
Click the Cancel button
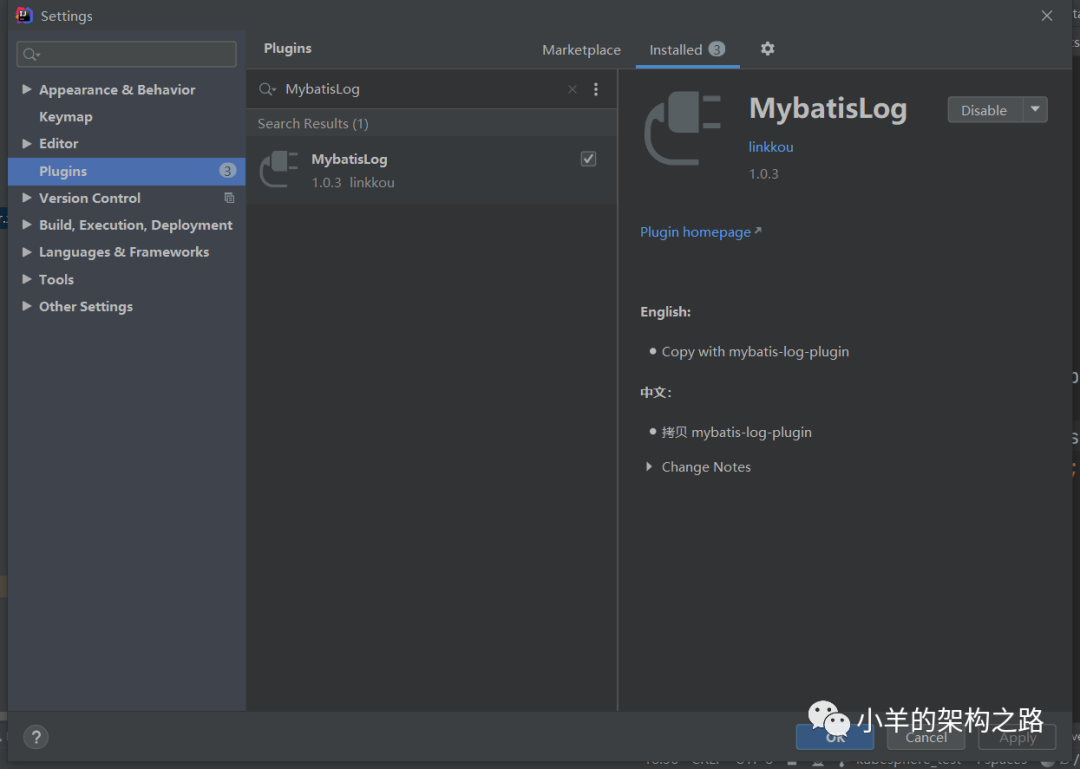point(926,737)
